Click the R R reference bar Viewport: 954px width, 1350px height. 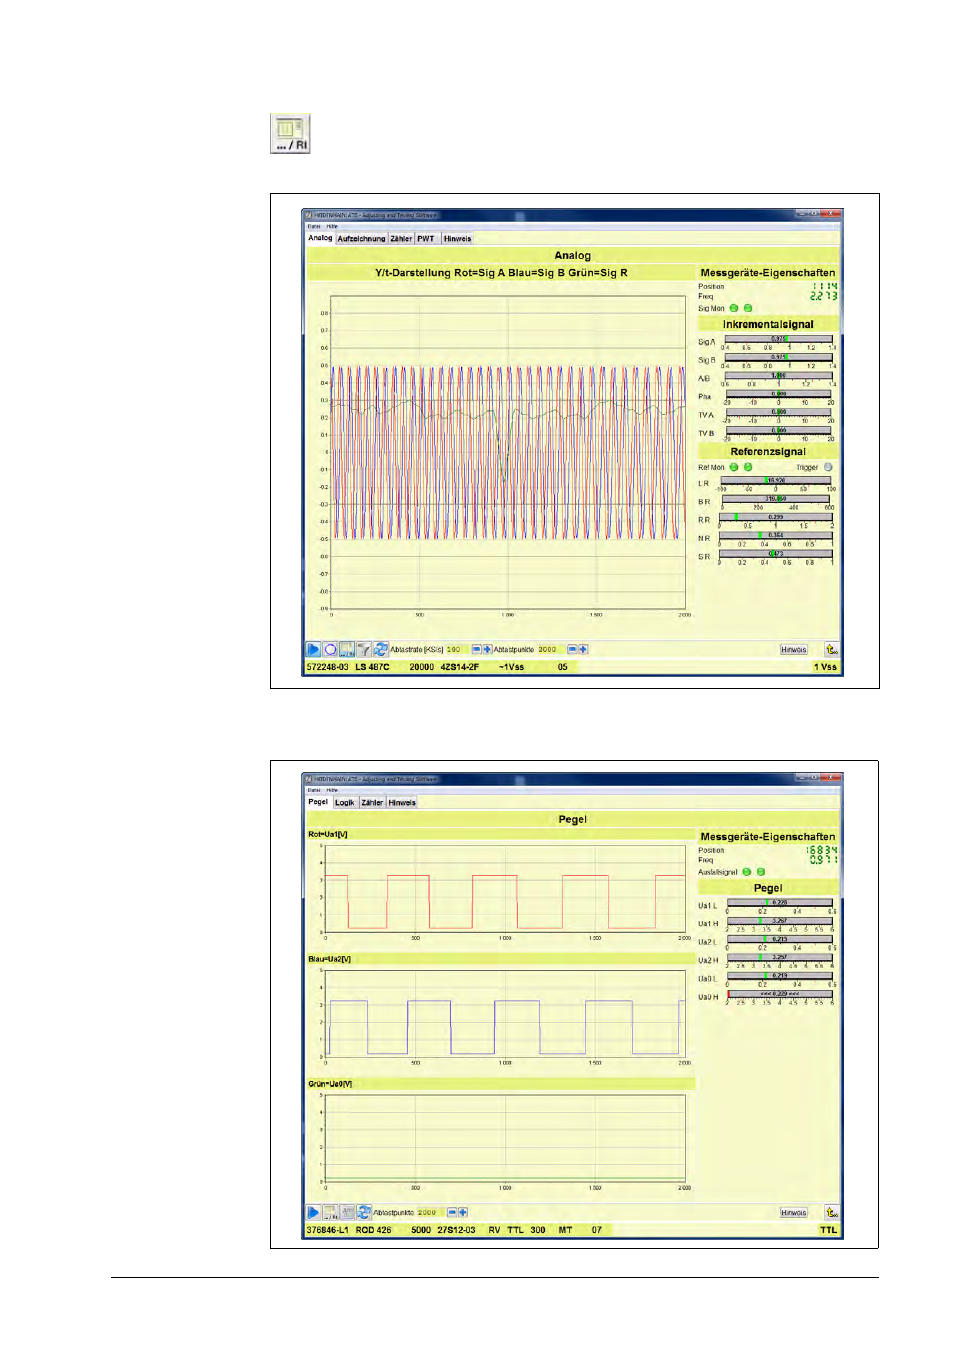[776, 518]
